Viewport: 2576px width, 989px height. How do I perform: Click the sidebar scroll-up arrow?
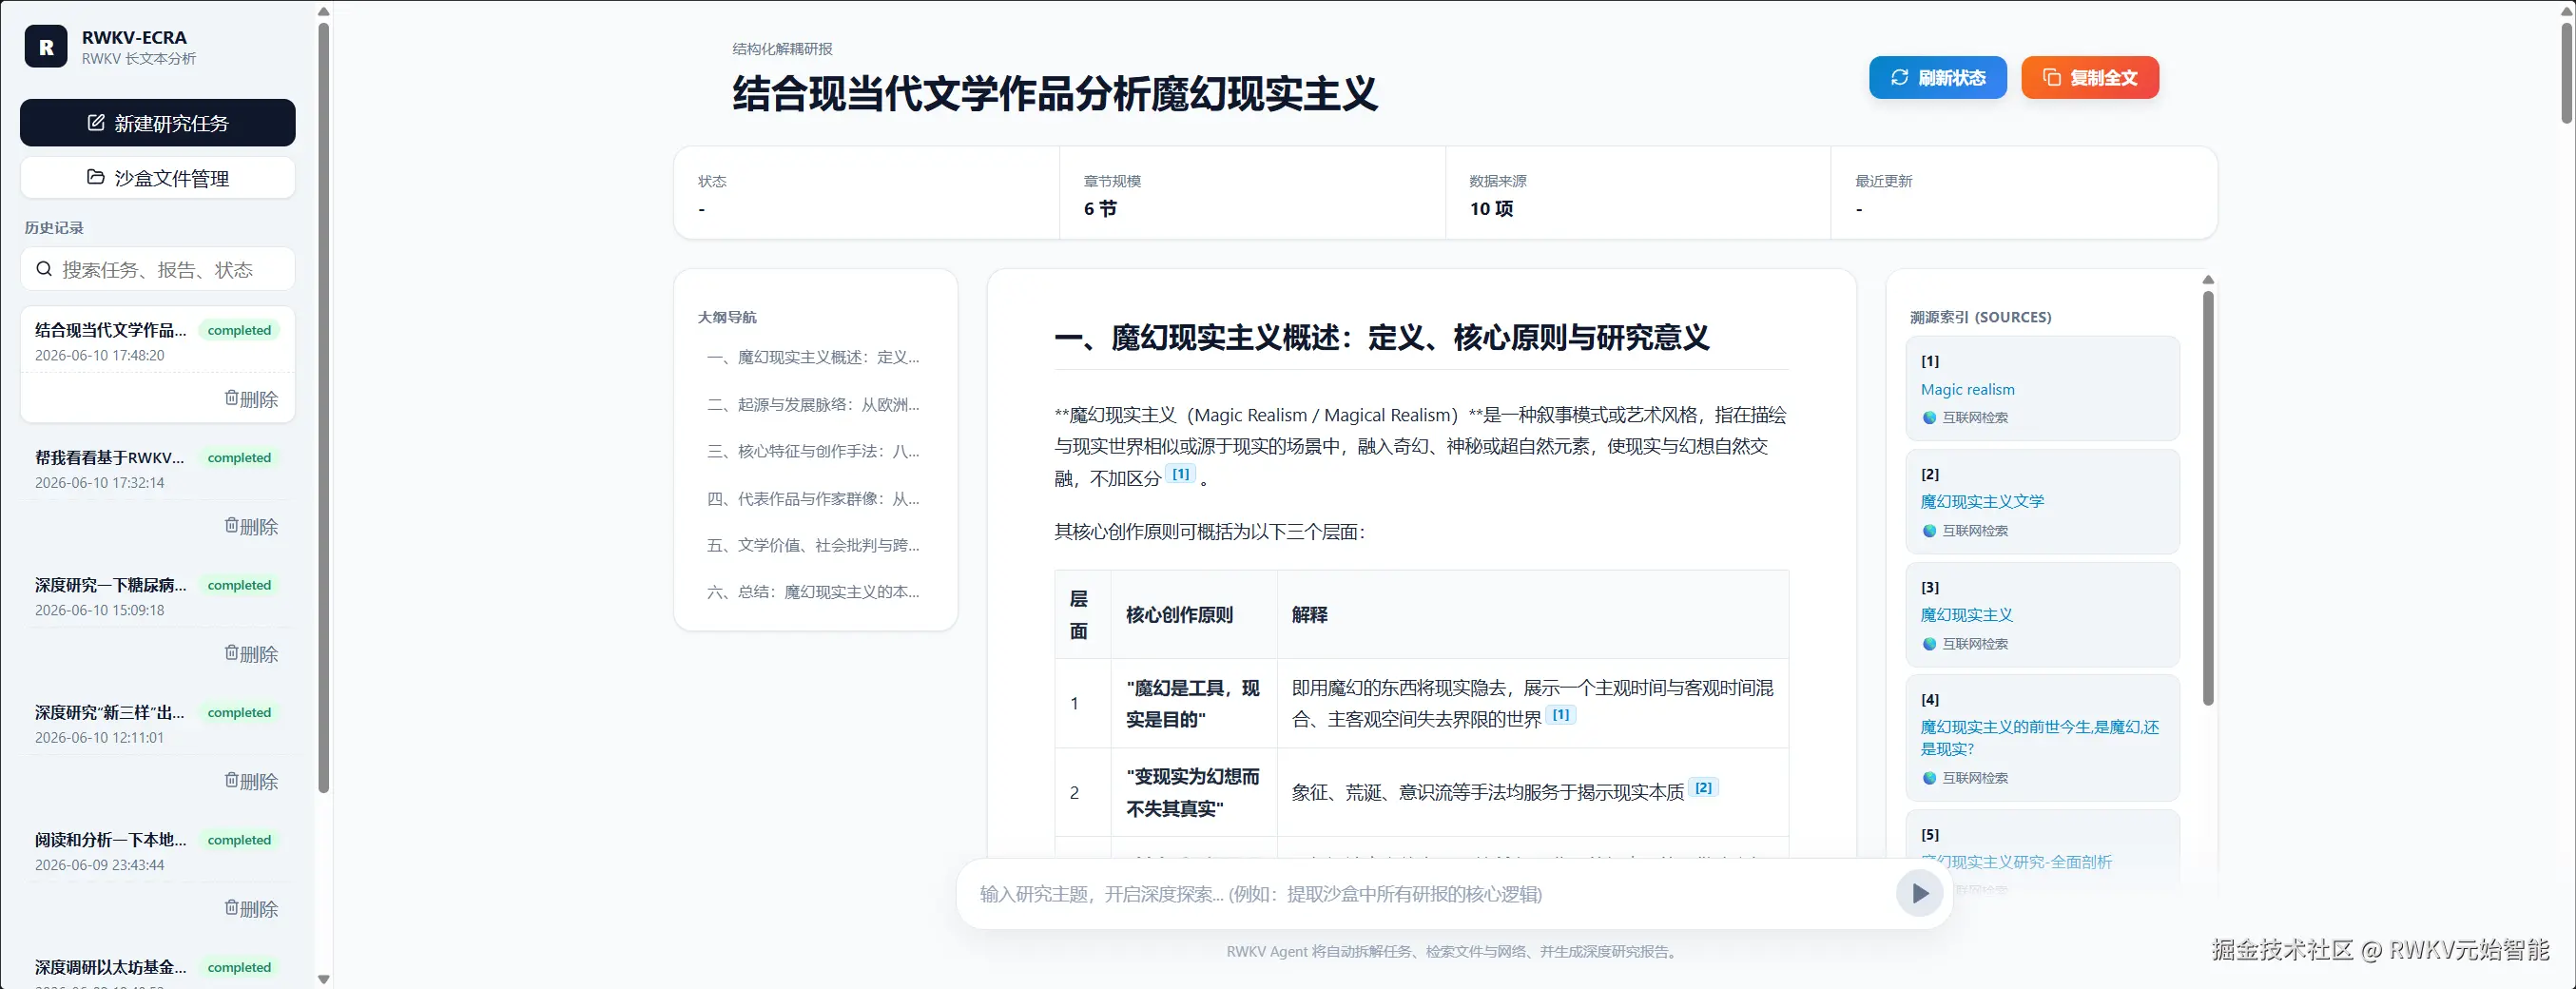pyautogui.click(x=323, y=11)
